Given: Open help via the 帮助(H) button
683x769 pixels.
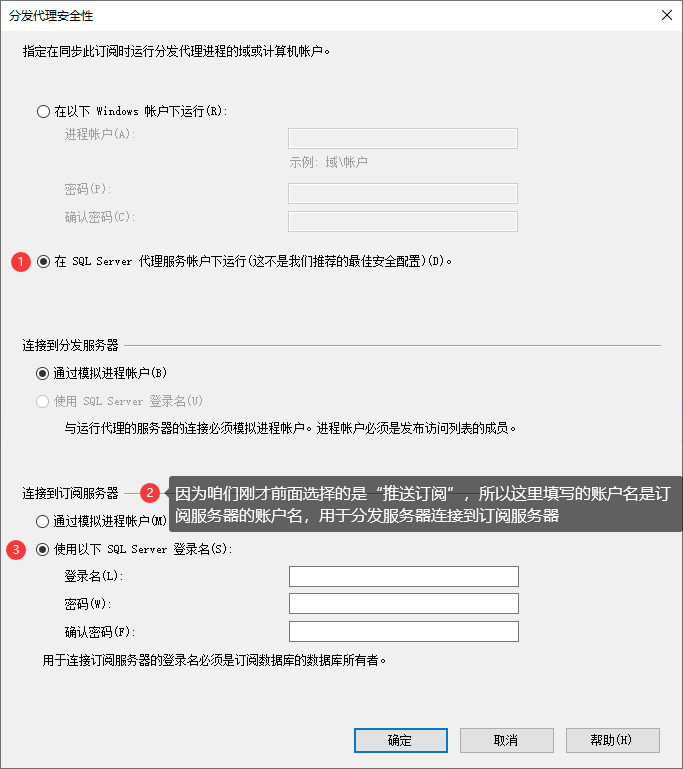Looking at the screenshot, I should click(612, 741).
